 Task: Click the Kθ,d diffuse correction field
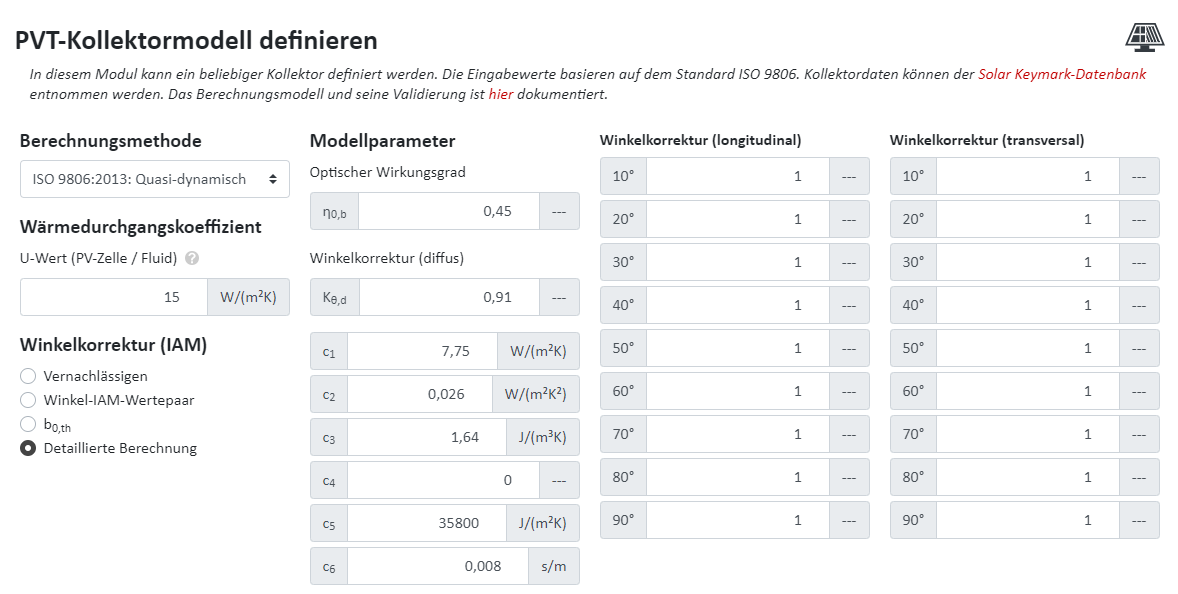[x=448, y=297]
